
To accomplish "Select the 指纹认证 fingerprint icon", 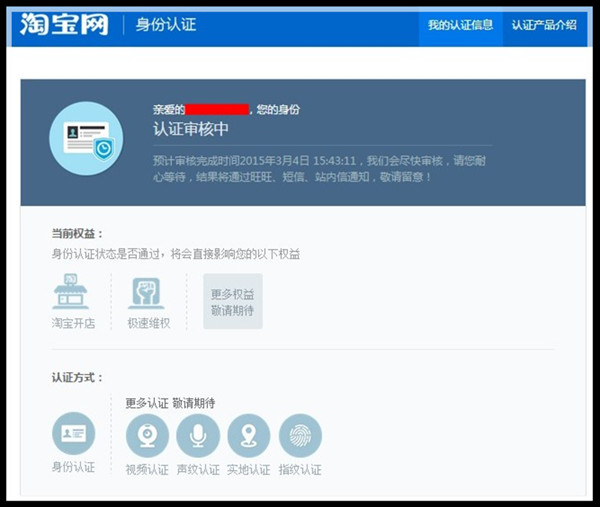I will click(300, 436).
